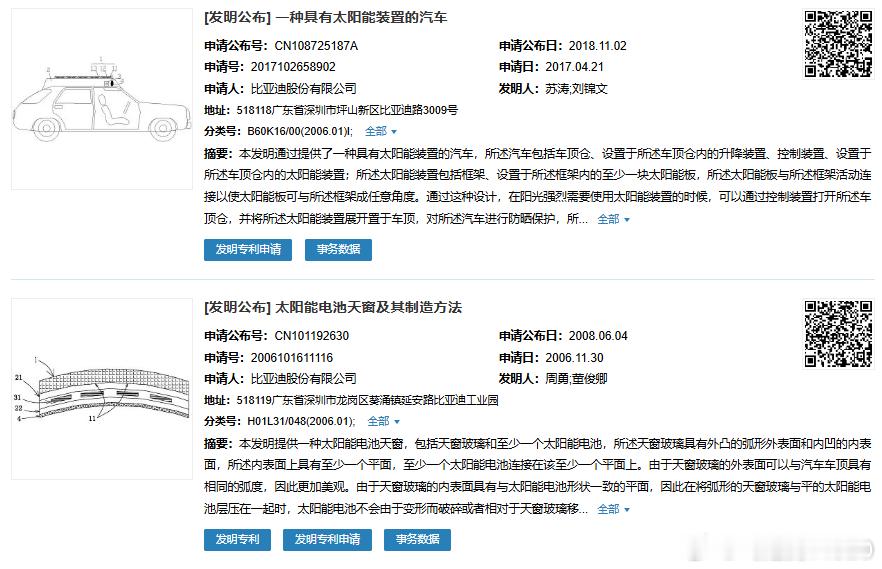This screenshot has height=569, width=882.
Task: Select inventors 苏涛;刘锦文
Action: click(x=577, y=89)
